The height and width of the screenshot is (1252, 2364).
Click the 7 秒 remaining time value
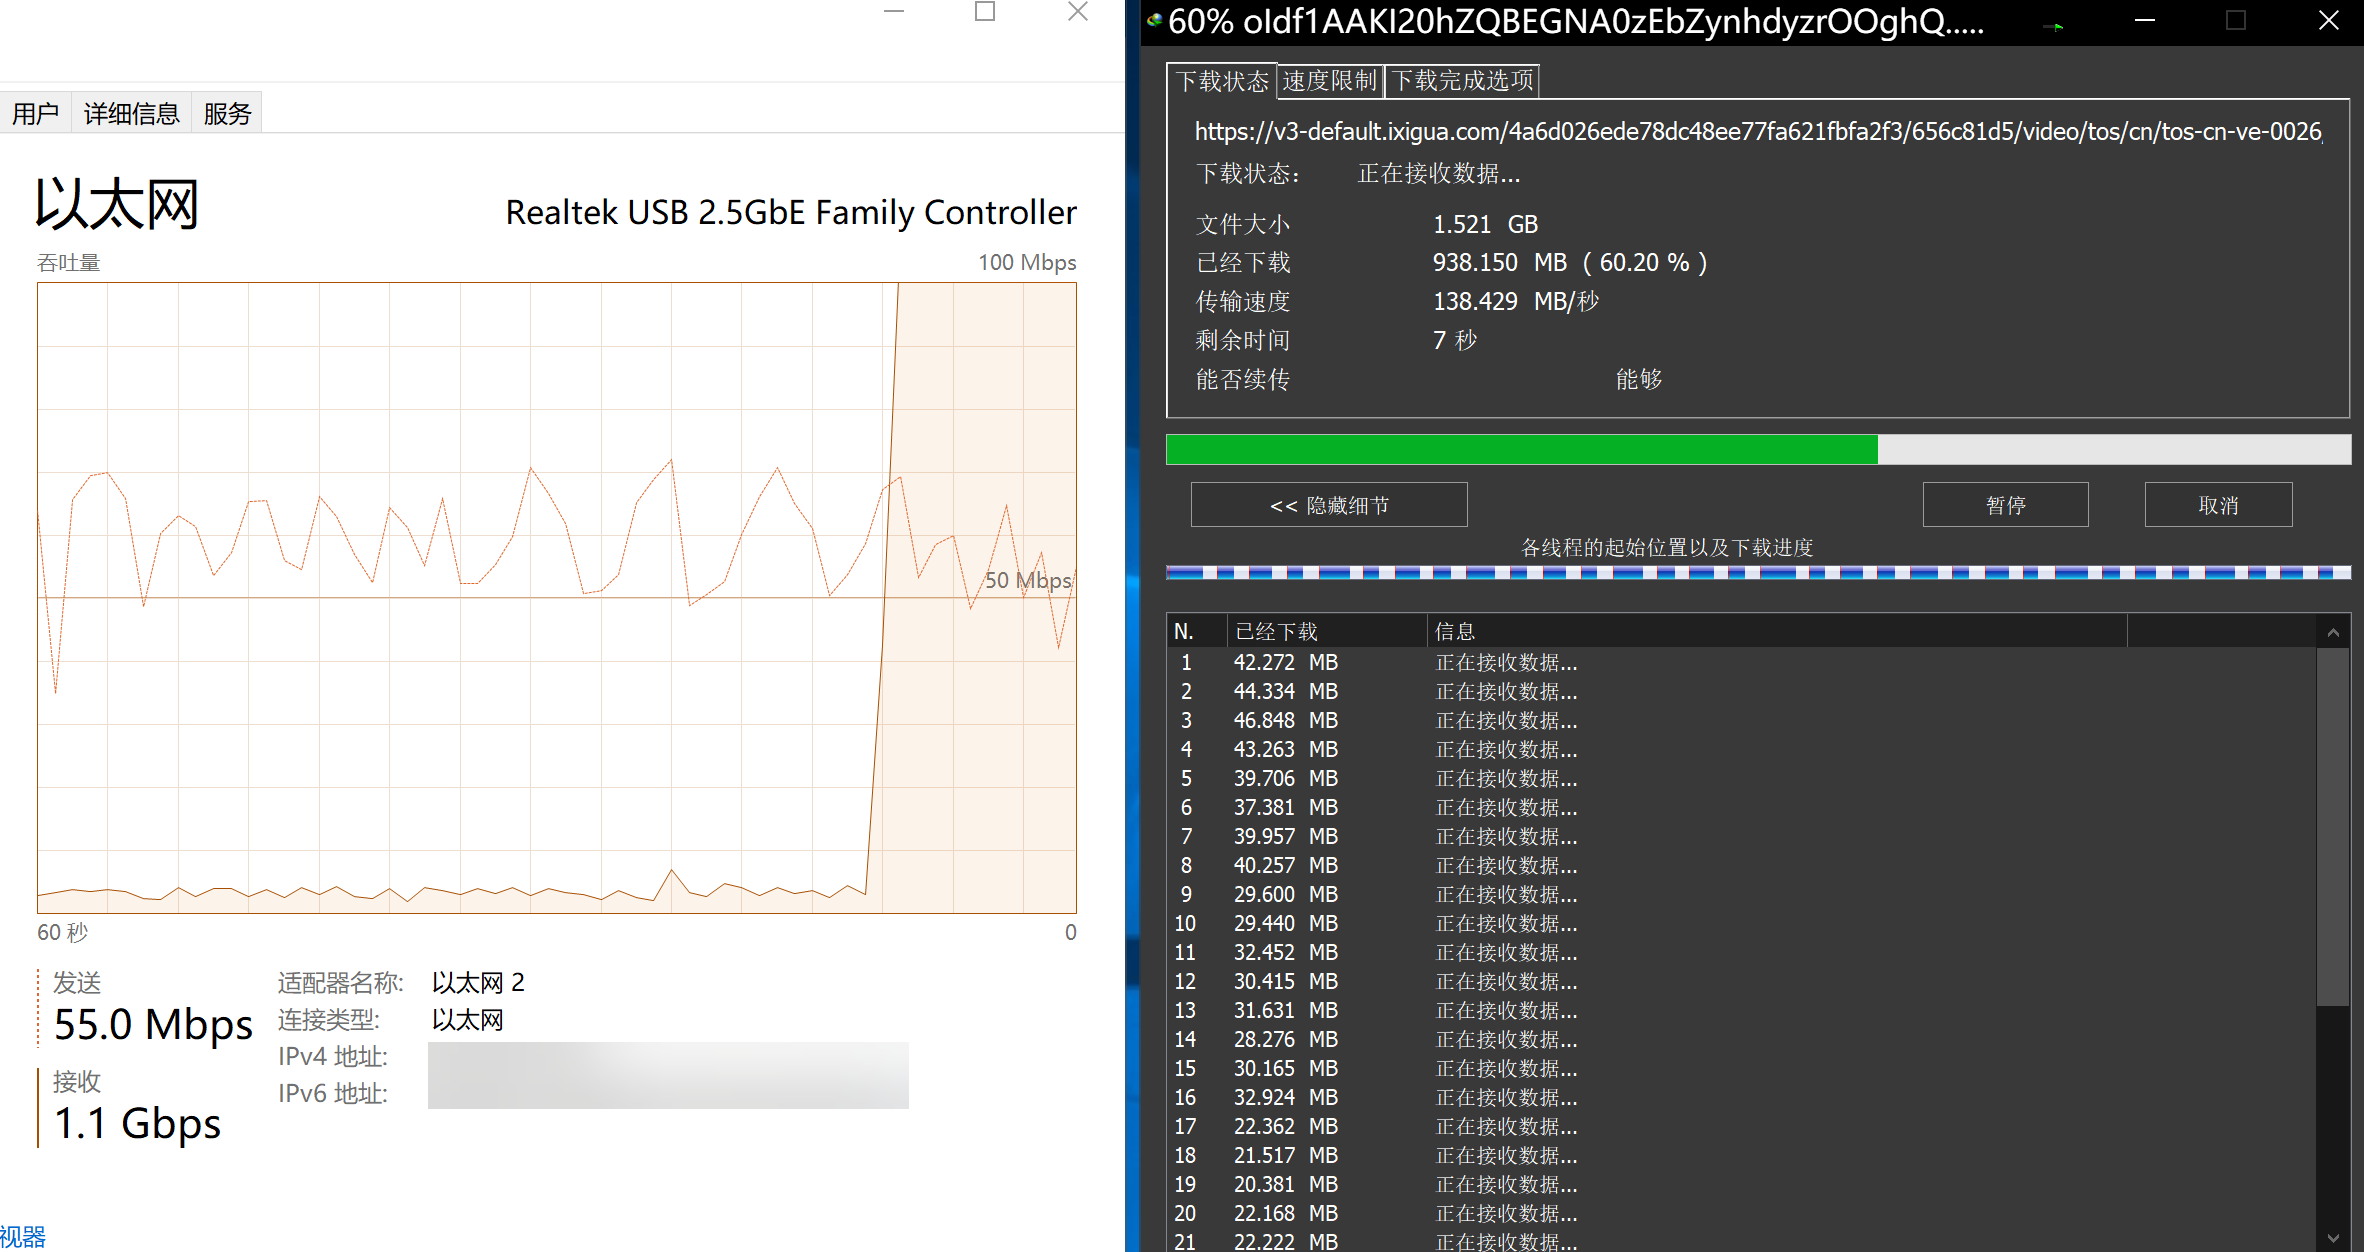pyautogui.click(x=1455, y=340)
